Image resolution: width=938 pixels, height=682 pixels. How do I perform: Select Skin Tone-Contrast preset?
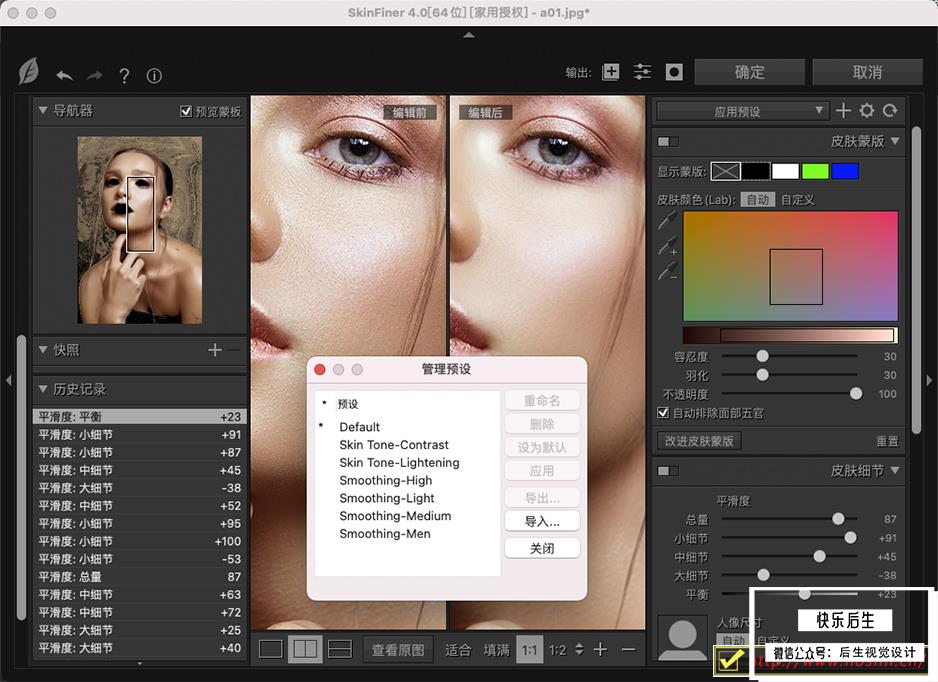(394, 445)
